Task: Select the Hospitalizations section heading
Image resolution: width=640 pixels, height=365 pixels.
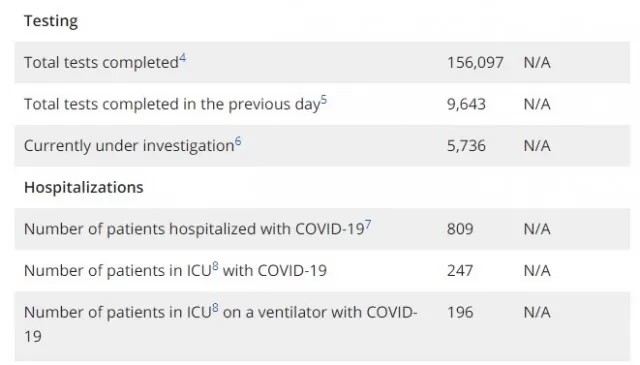Action: 84,187
